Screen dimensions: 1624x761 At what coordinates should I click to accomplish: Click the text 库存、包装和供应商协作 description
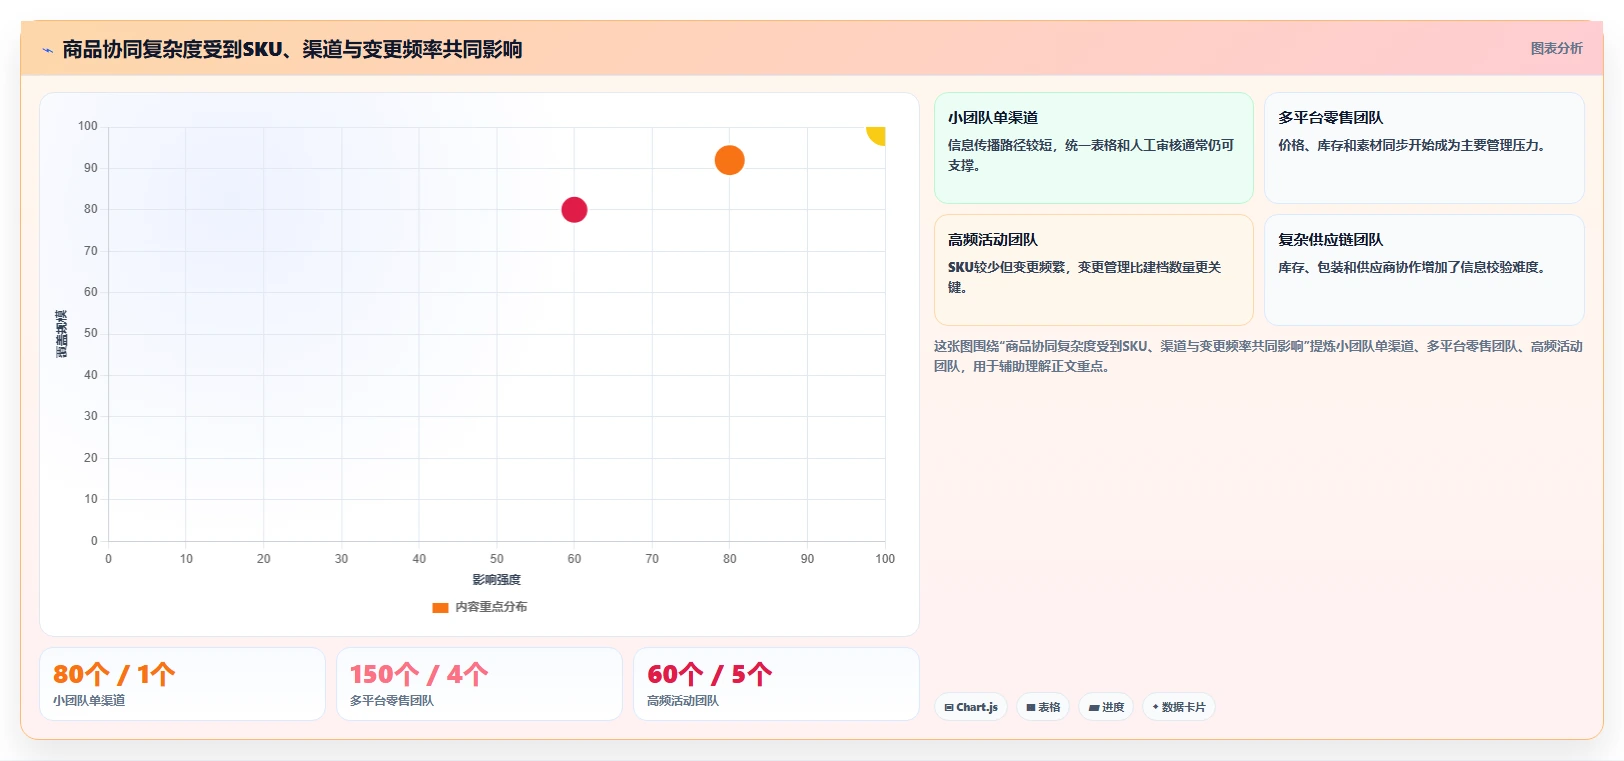tap(1412, 267)
